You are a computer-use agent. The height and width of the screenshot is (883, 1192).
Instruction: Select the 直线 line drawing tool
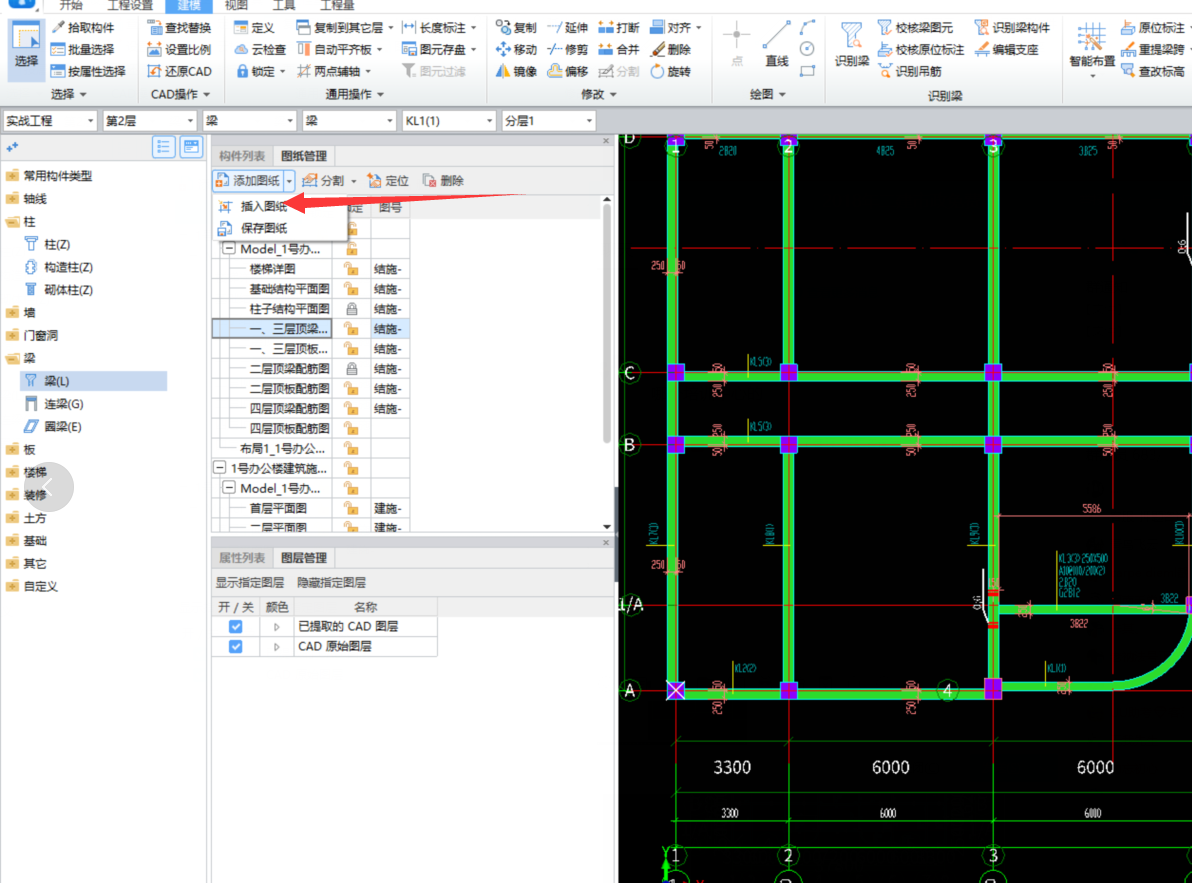776,44
